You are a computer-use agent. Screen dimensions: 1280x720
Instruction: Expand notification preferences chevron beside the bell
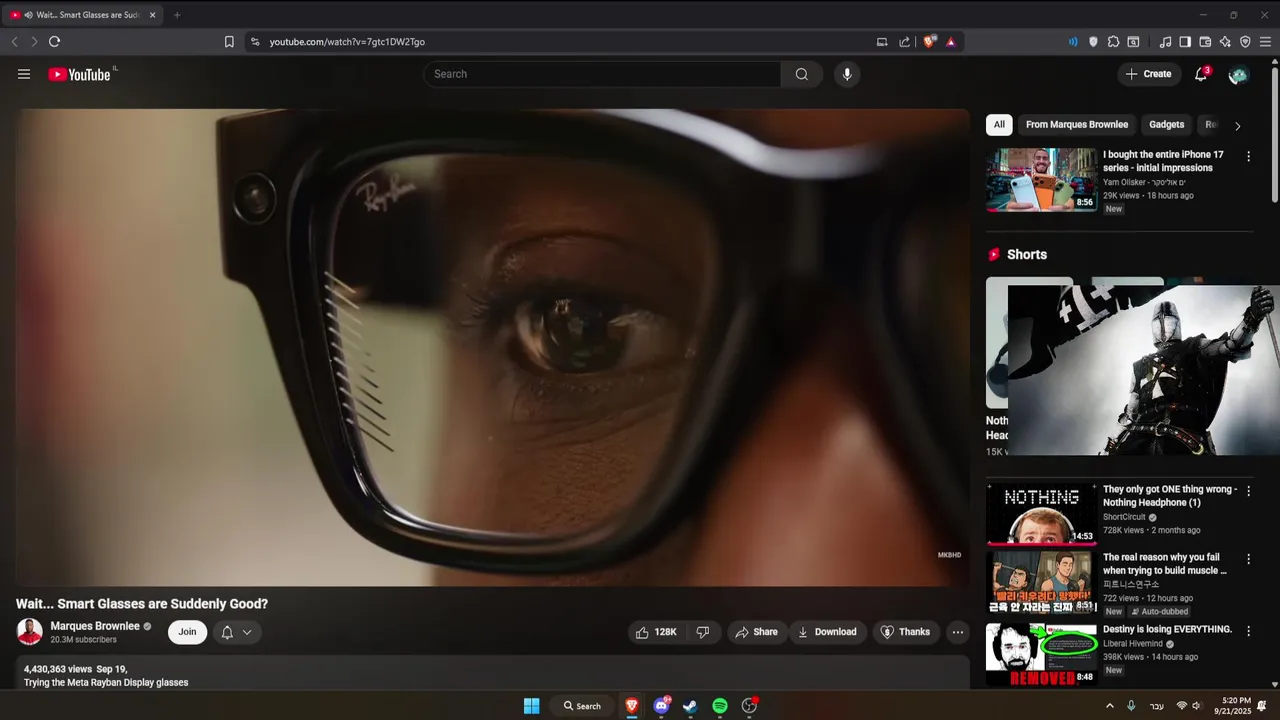pos(247,632)
